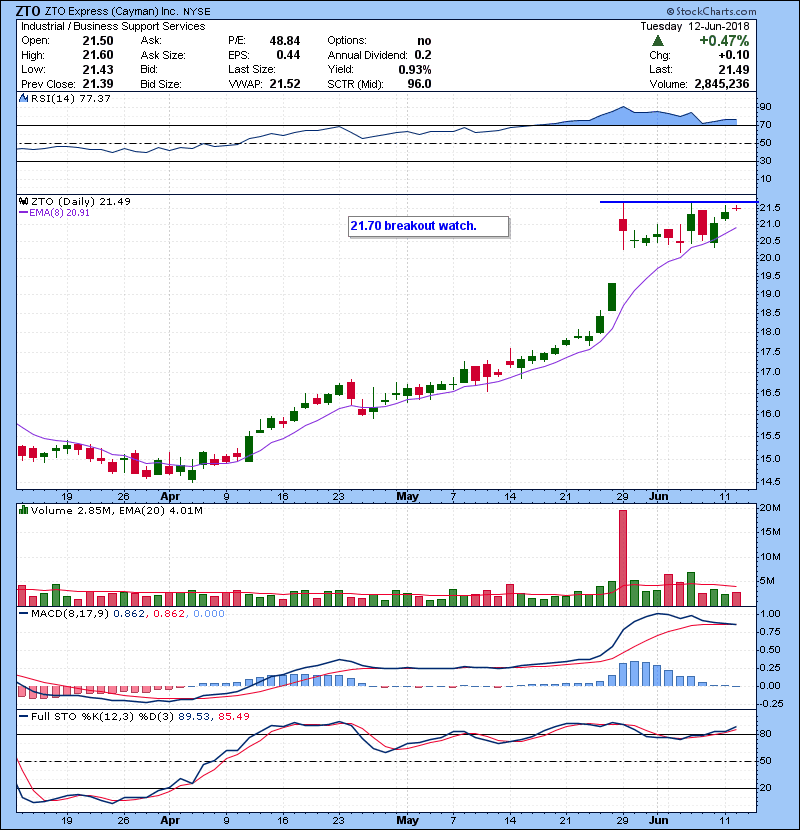The width and height of the screenshot is (800, 830).
Task: Click the Last value 21.49 in header
Action: (x=734, y=69)
